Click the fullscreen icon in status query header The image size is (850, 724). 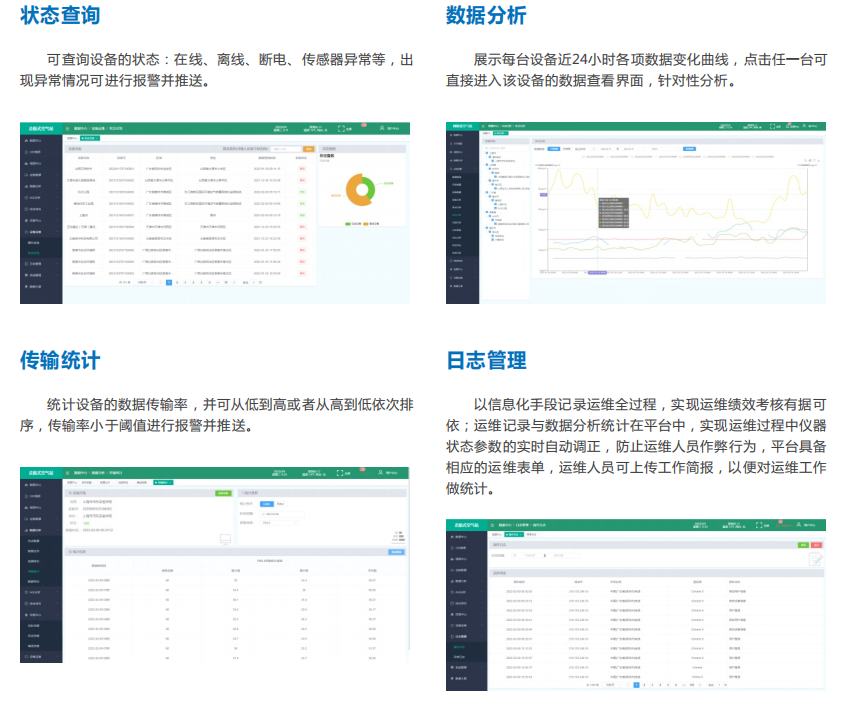[x=342, y=128]
